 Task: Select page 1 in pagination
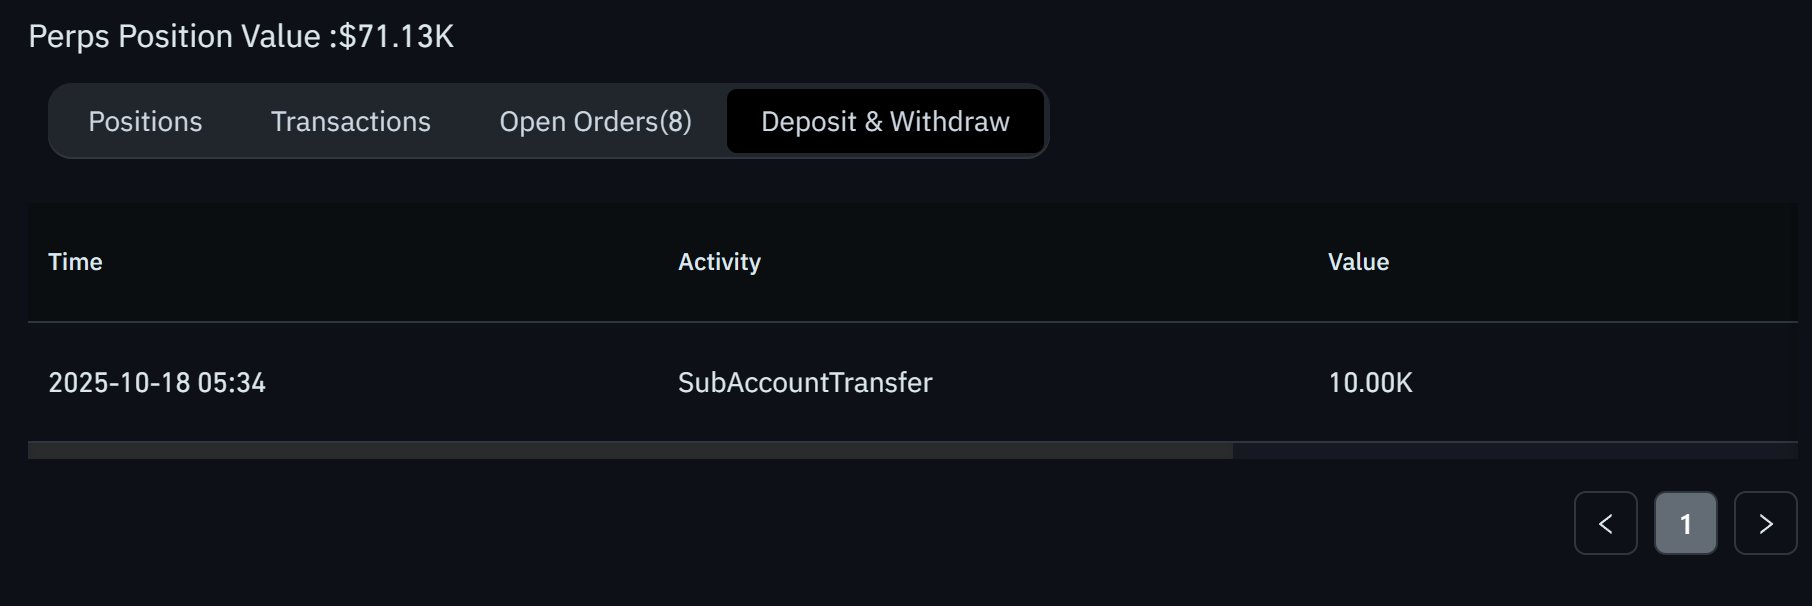(x=1685, y=523)
